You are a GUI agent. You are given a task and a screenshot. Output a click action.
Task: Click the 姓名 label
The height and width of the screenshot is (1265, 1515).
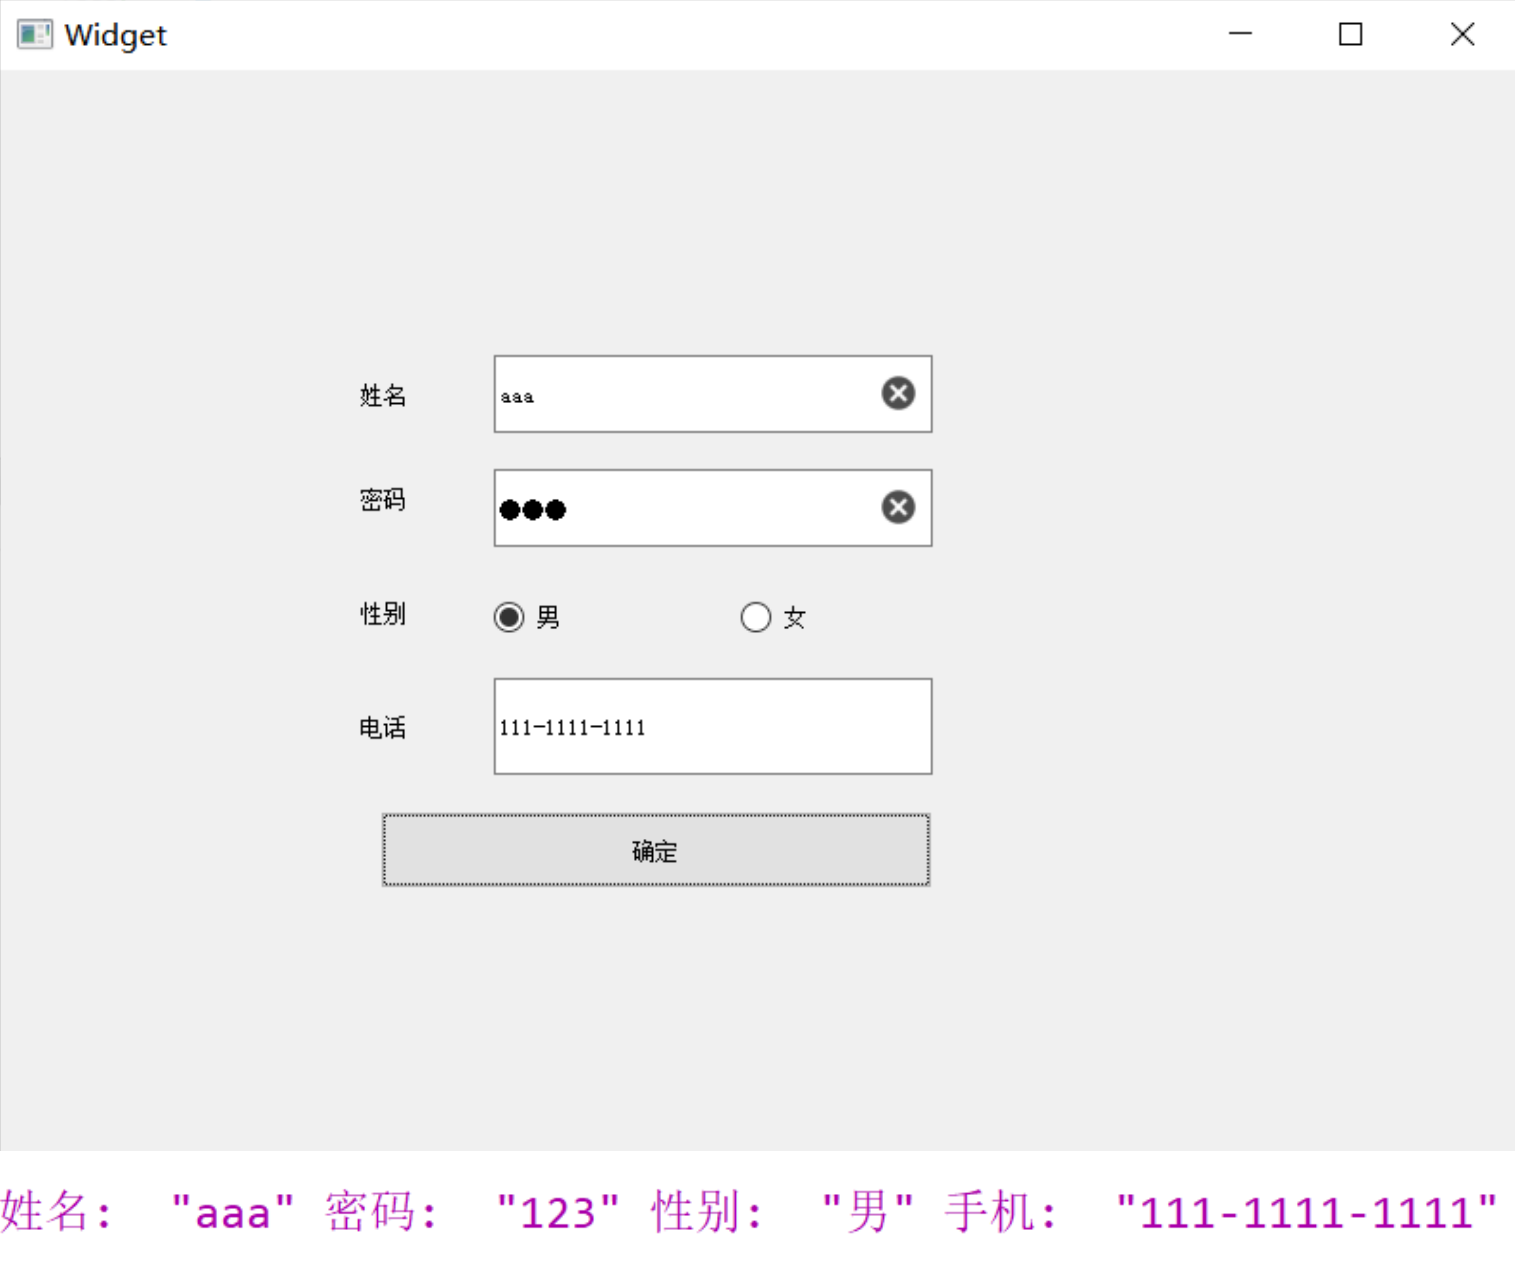pyautogui.click(x=383, y=395)
